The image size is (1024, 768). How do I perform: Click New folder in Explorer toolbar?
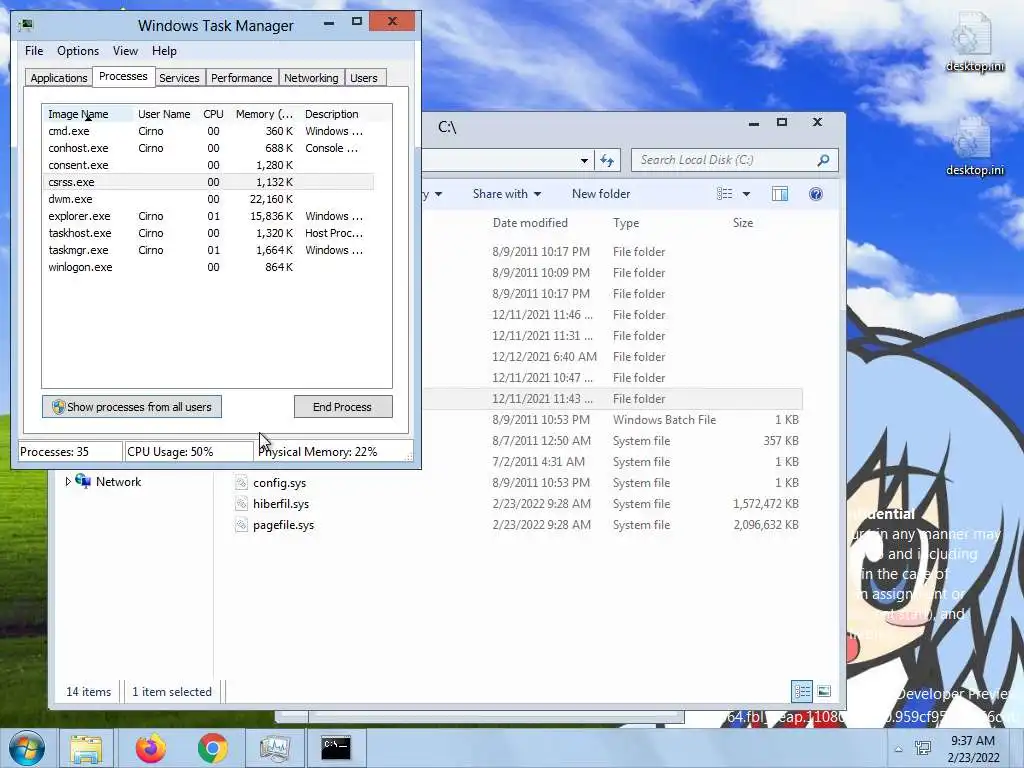tap(601, 194)
